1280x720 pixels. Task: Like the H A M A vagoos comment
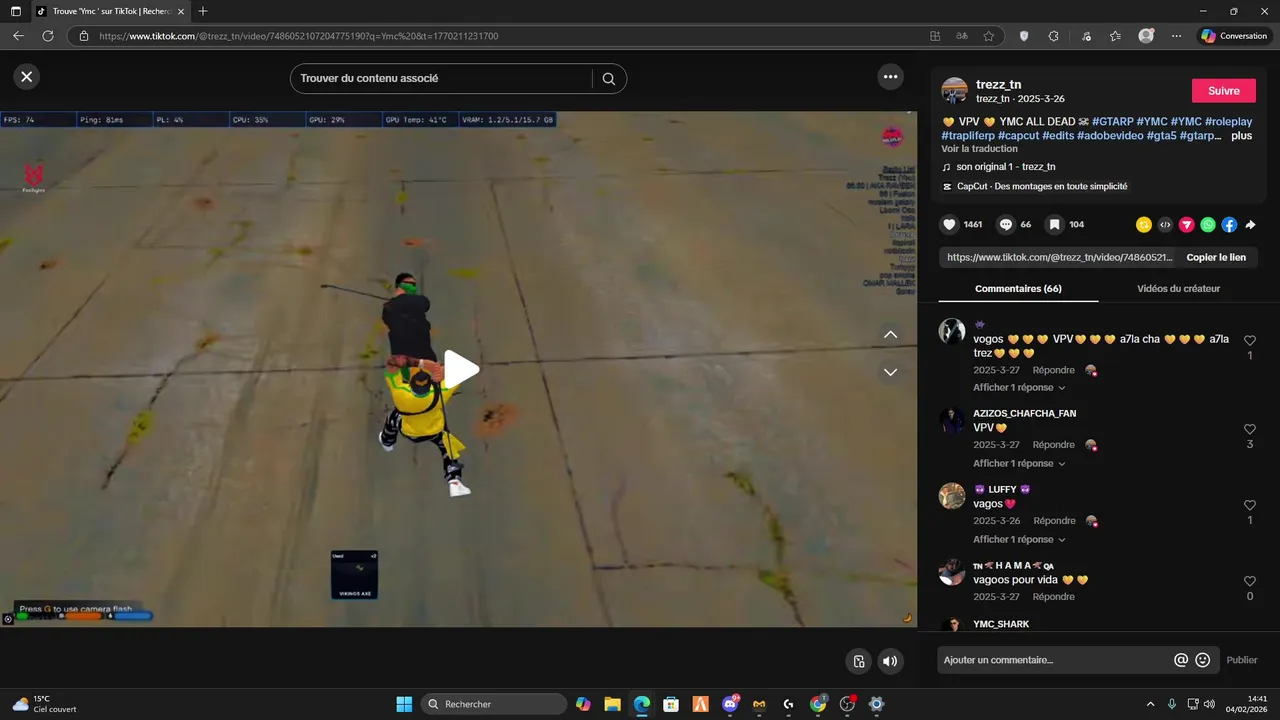1249,581
